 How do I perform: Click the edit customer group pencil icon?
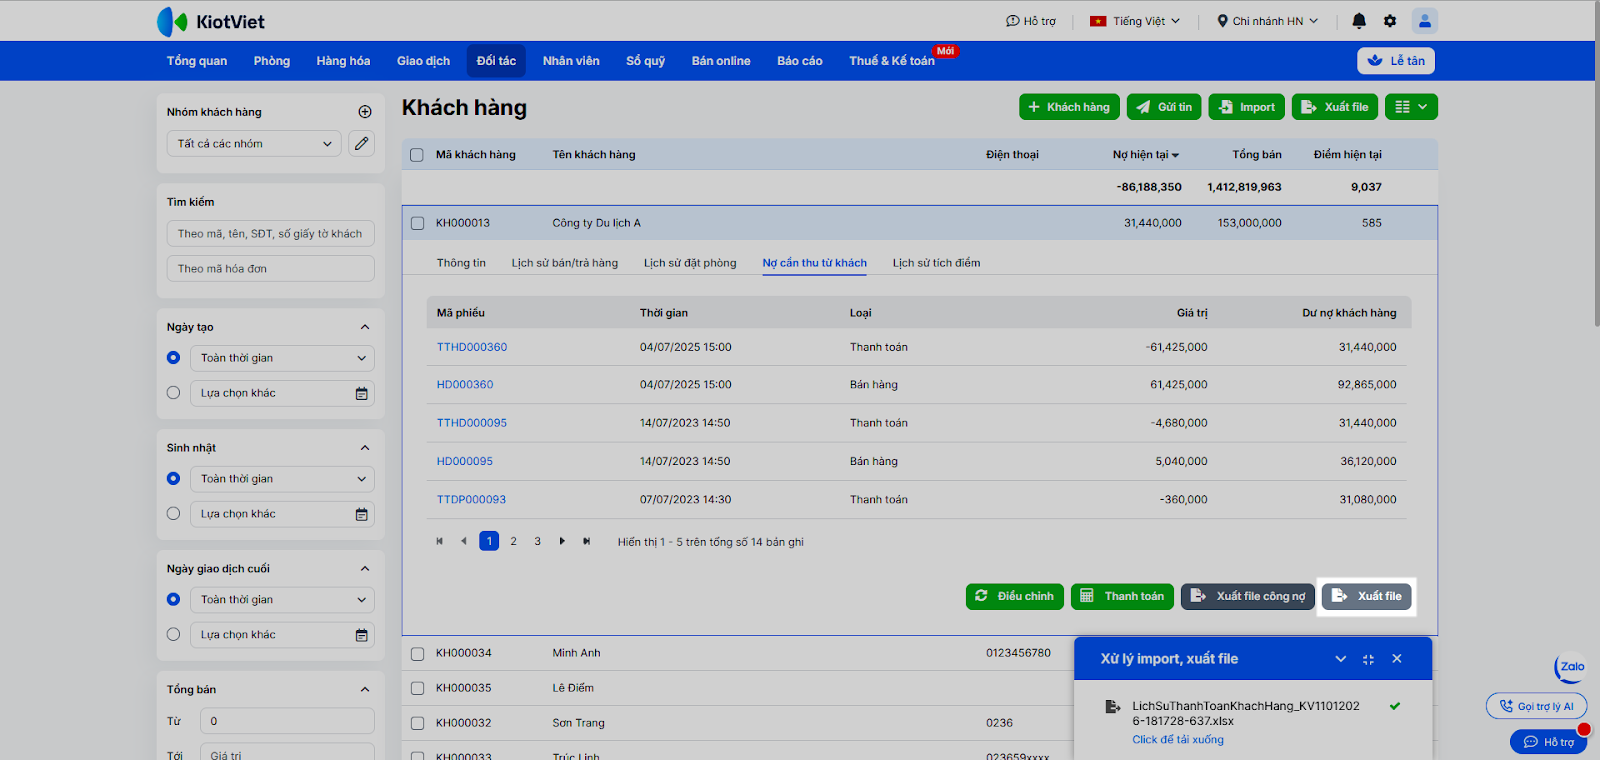point(362,144)
